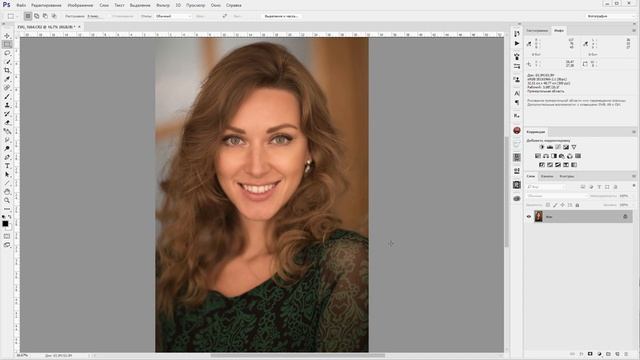Image resolution: width=640 pixels, height=360 pixels.
Task: Select the Rectangular Marquee tool
Action: tap(7, 44)
